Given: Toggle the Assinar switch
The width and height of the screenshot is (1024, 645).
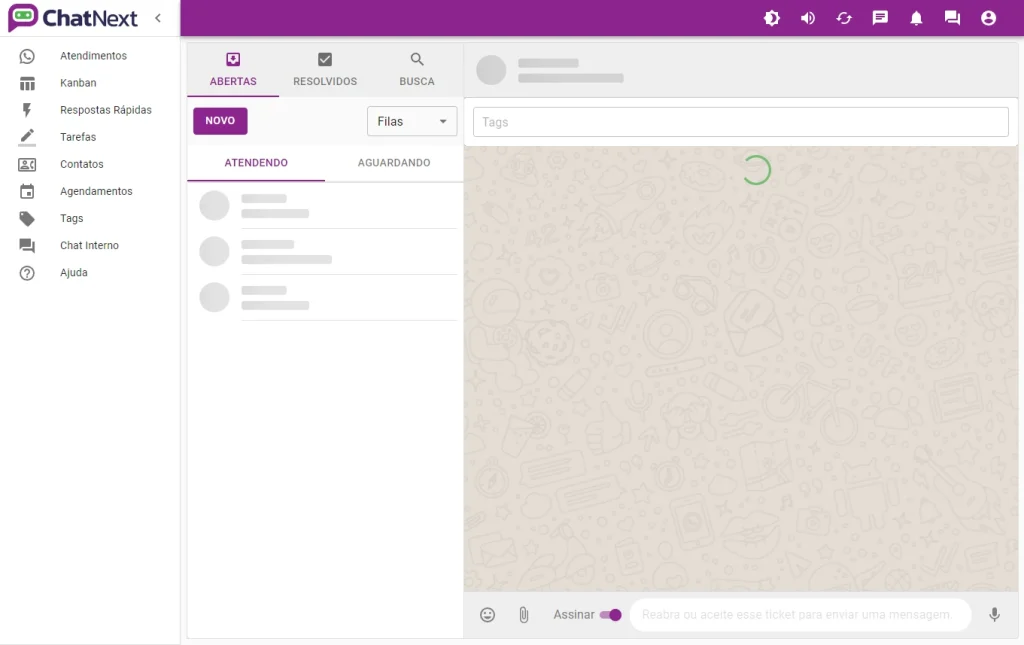Looking at the screenshot, I should click(611, 615).
